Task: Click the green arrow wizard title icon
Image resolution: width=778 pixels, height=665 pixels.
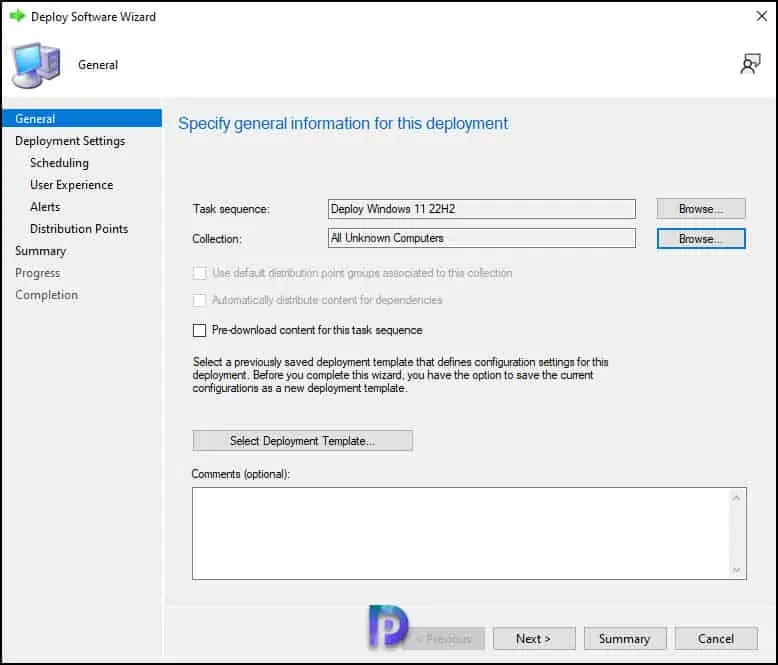Action: (17, 16)
